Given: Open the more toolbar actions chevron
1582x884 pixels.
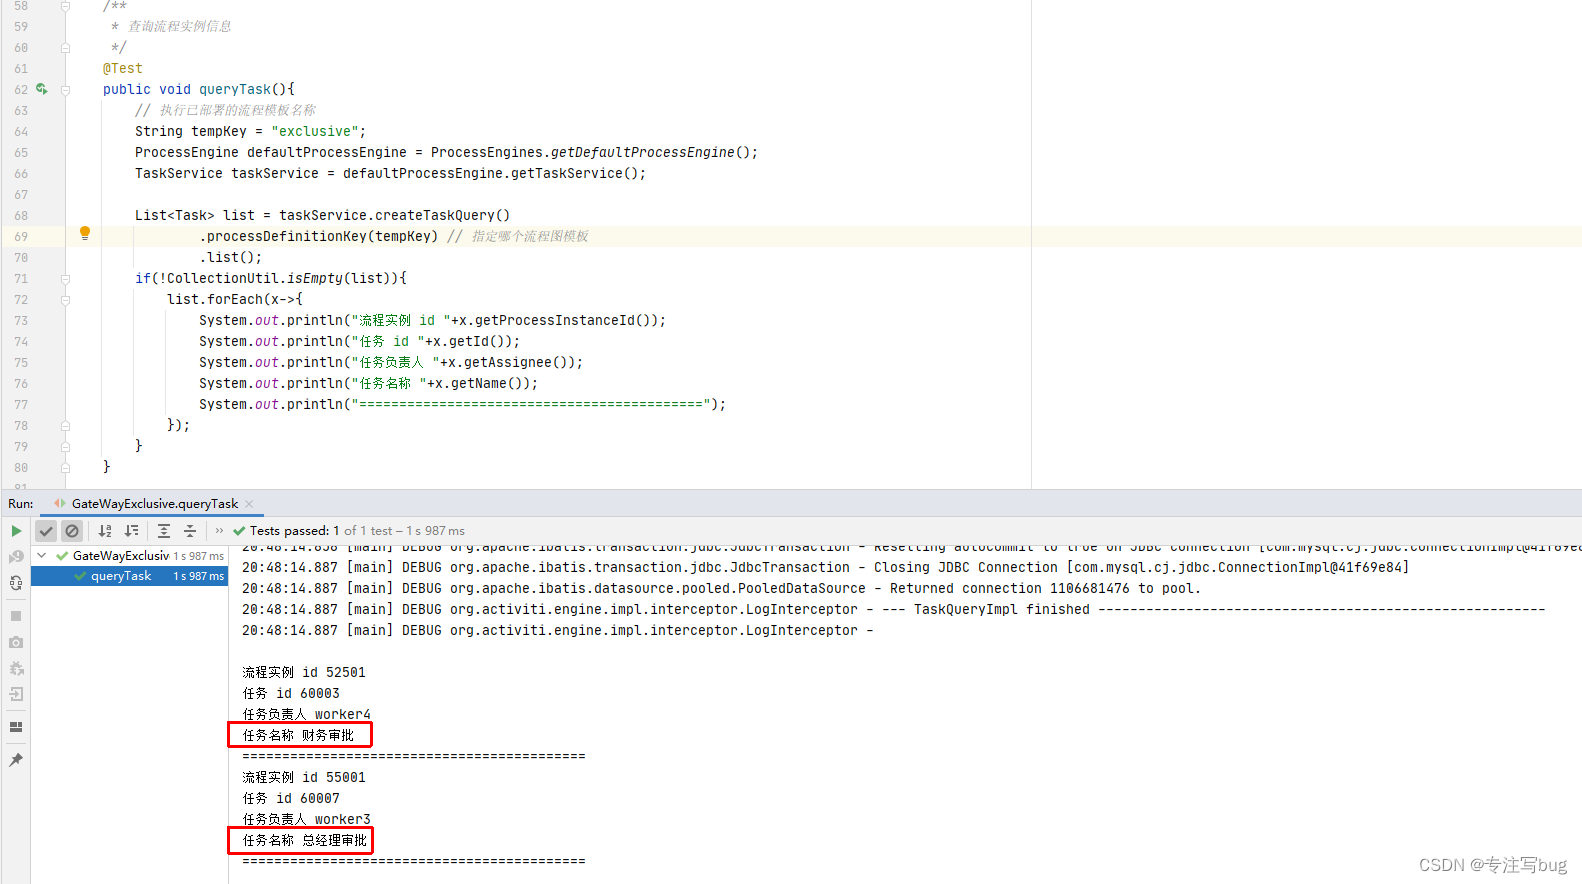Looking at the screenshot, I should (219, 531).
